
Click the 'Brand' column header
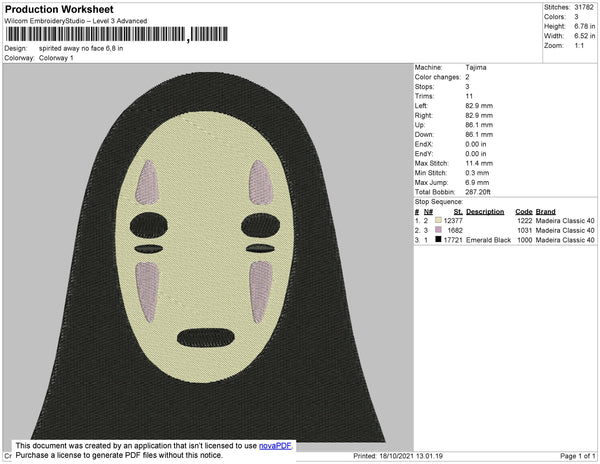pyautogui.click(x=545, y=212)
